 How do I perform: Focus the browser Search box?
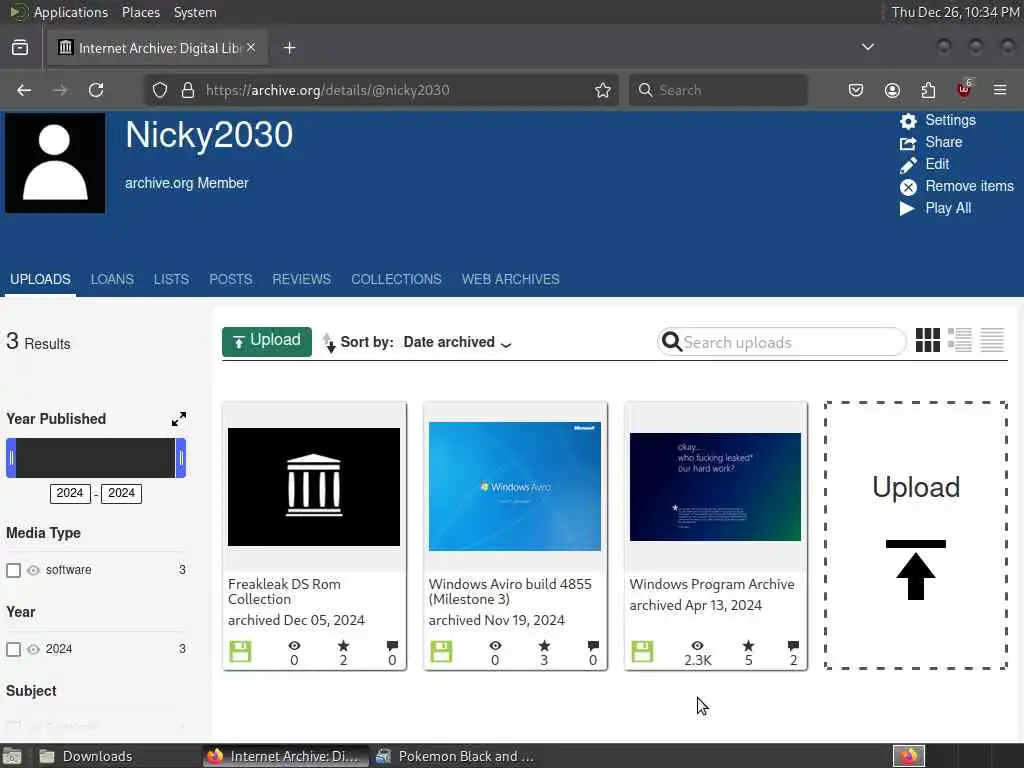(718, 90)
